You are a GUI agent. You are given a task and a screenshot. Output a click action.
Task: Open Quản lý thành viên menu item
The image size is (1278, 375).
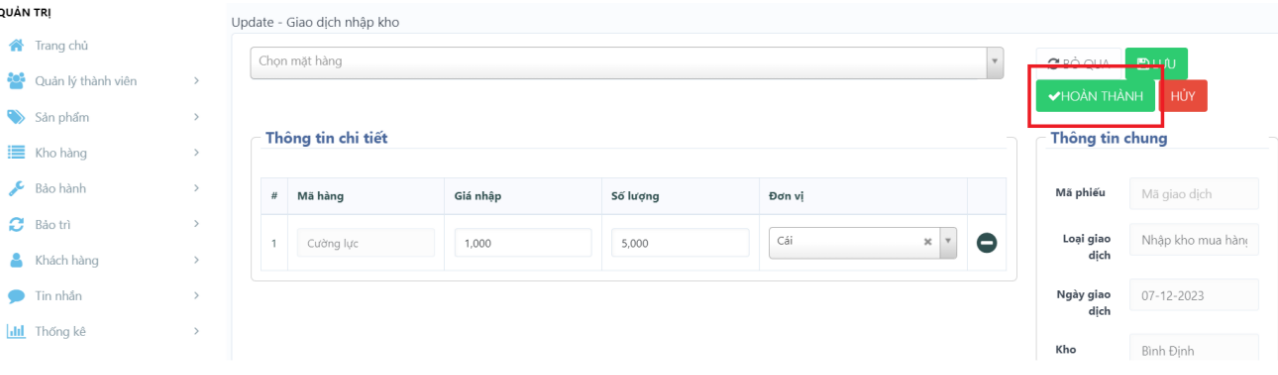85,81
